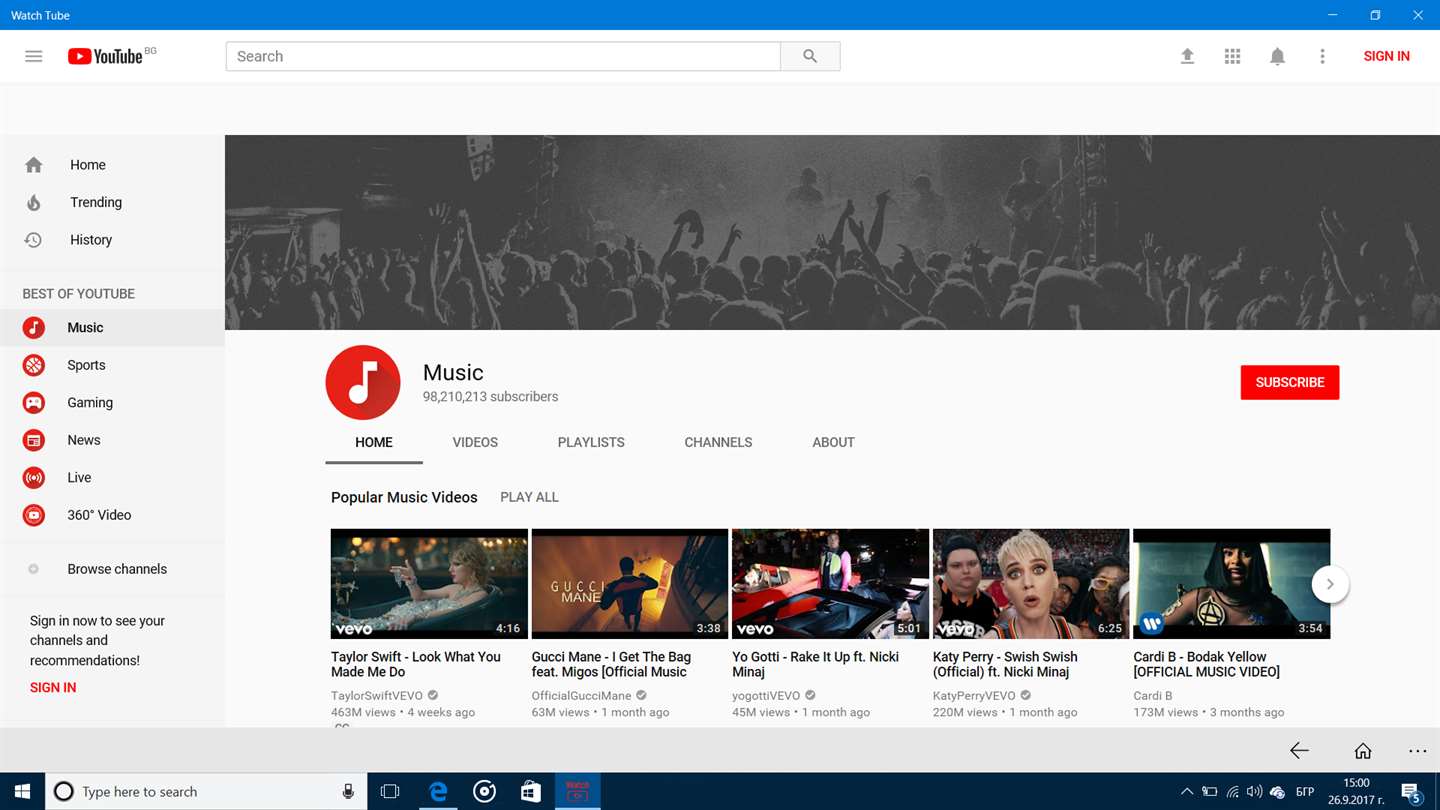This screenshot has height=810, width=1440.
Task: Open Taylor Swift video thumbnail
Action: click(429, 584)
